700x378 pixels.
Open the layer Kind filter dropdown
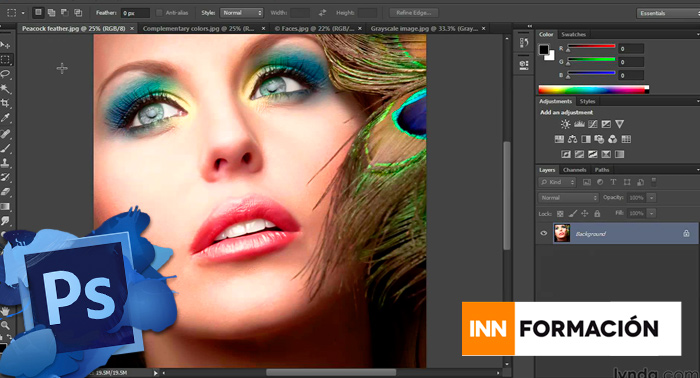tap(557, 182)
